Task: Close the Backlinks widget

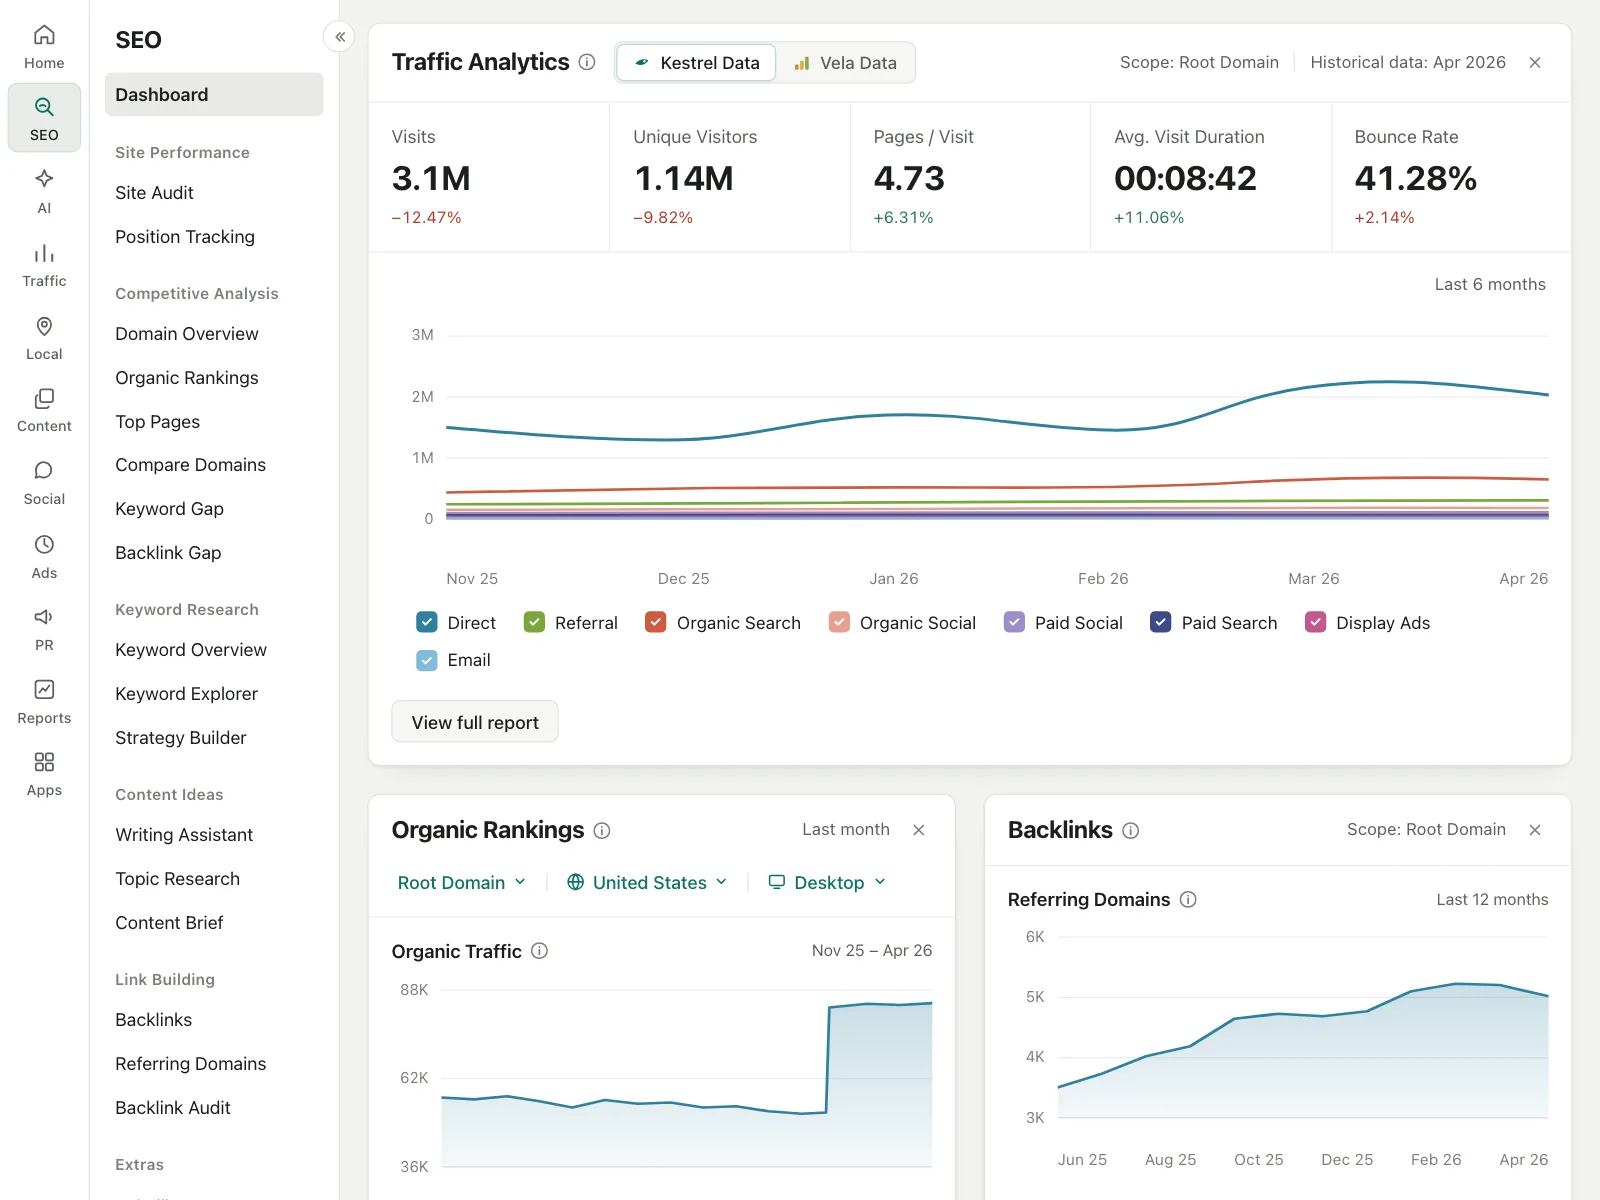Action: point(1535,830)
